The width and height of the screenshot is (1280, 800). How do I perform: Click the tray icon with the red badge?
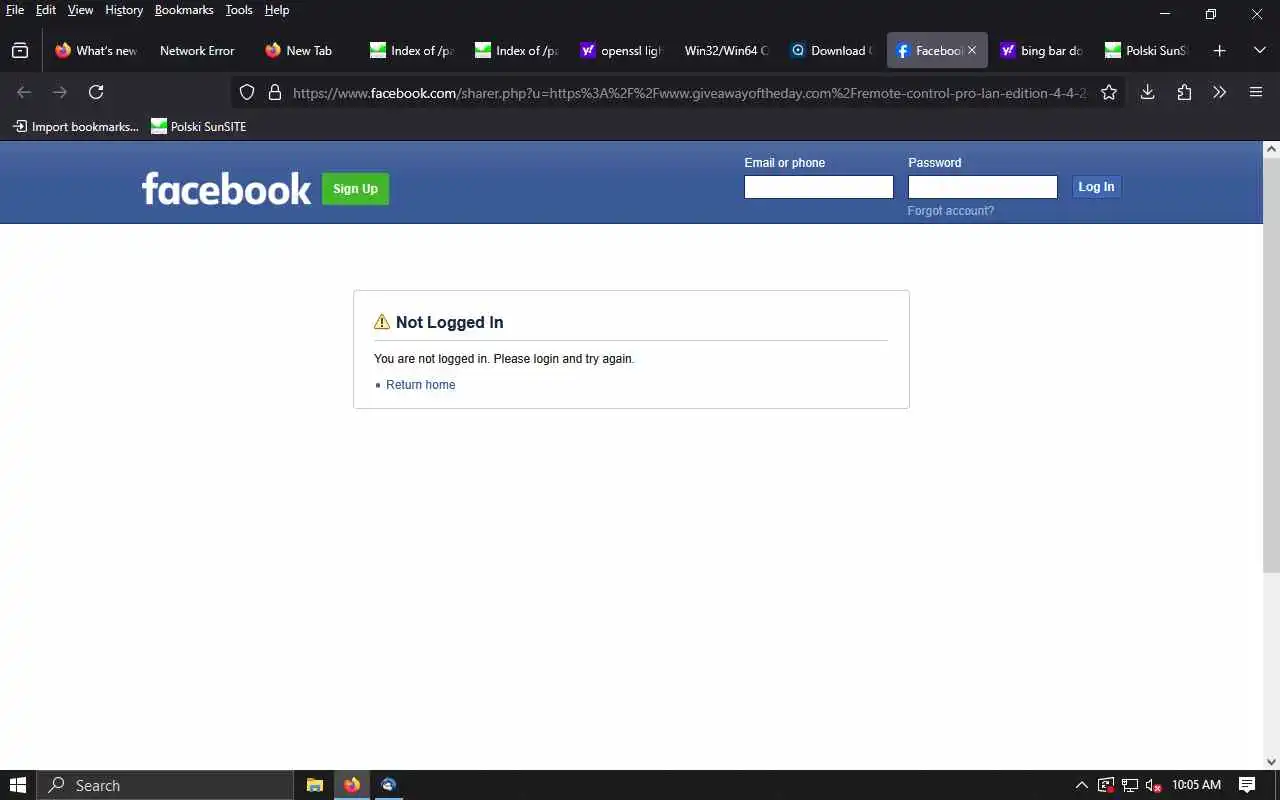click(x=1106, y=785)
